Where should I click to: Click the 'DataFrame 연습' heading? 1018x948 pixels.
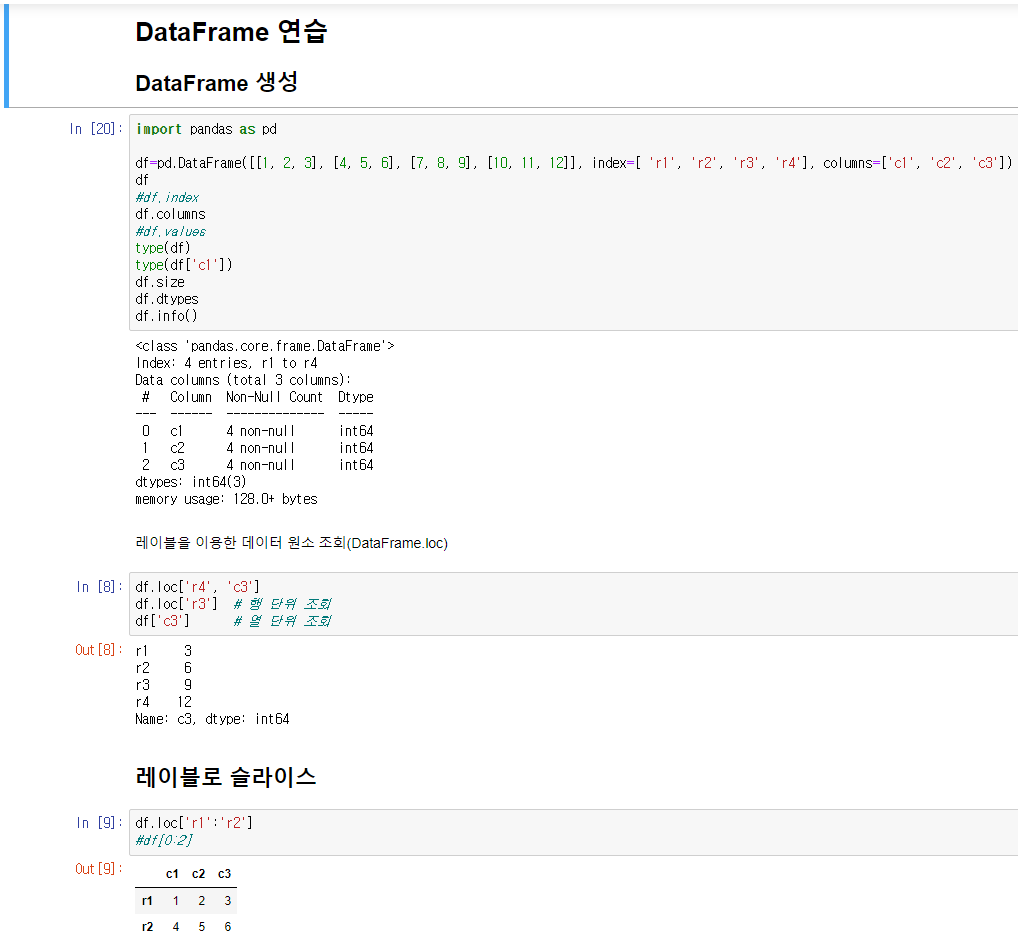[231, 32]
